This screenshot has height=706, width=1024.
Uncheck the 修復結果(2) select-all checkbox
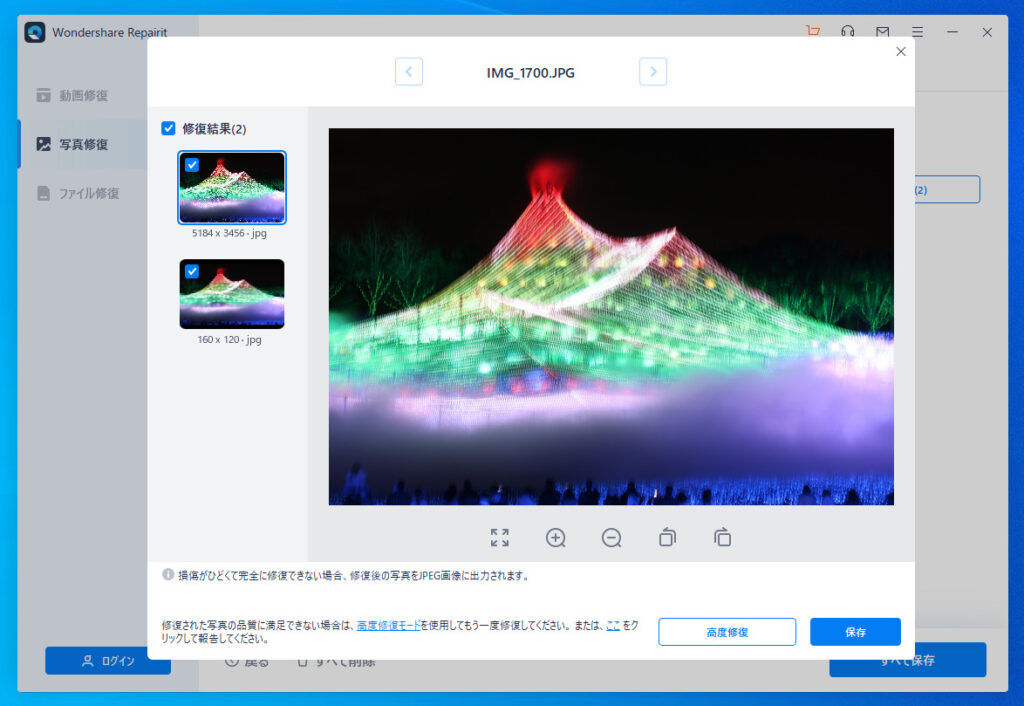[166, 128]
